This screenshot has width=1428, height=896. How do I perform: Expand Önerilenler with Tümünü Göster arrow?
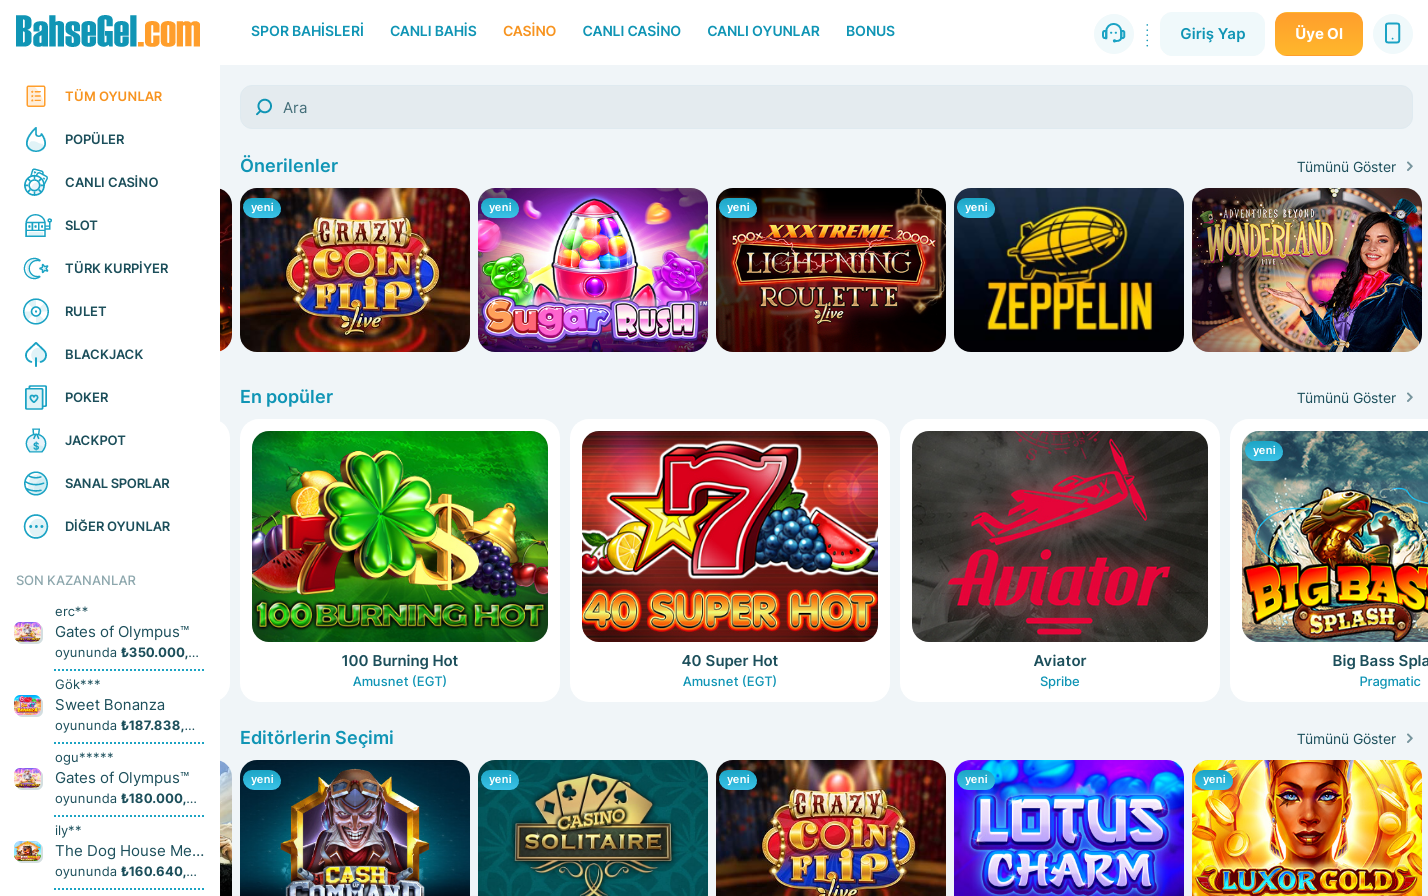click(1355, 167)
